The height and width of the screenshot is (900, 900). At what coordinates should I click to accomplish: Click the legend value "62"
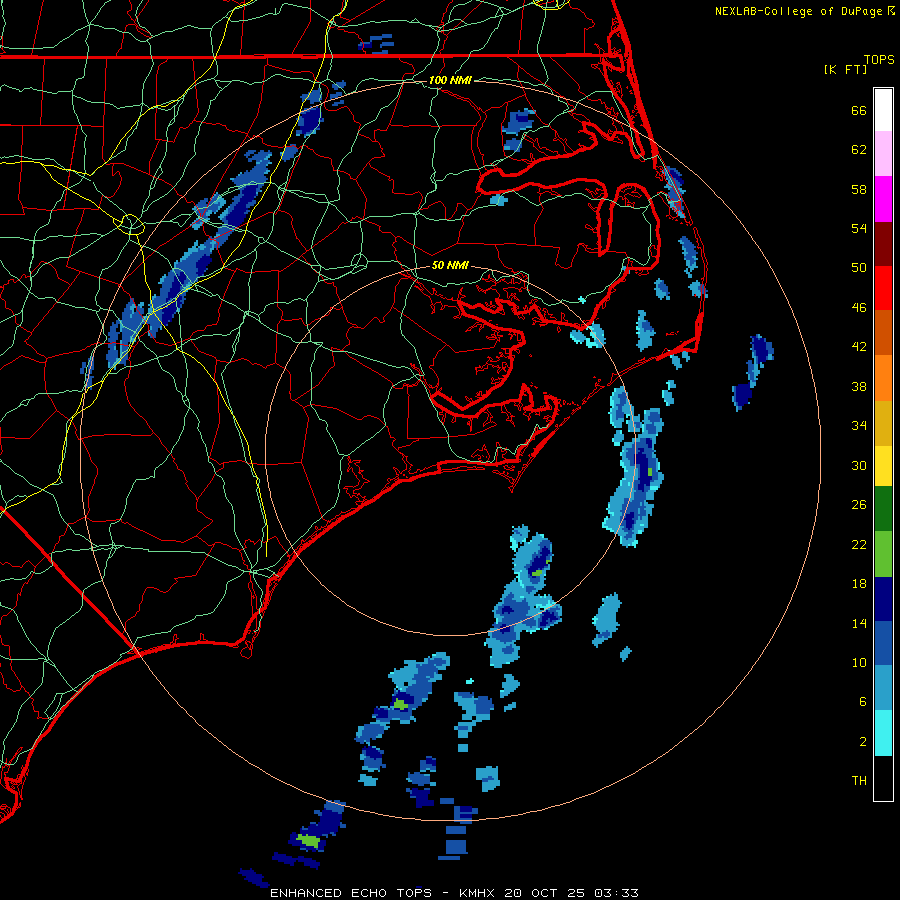859,150
